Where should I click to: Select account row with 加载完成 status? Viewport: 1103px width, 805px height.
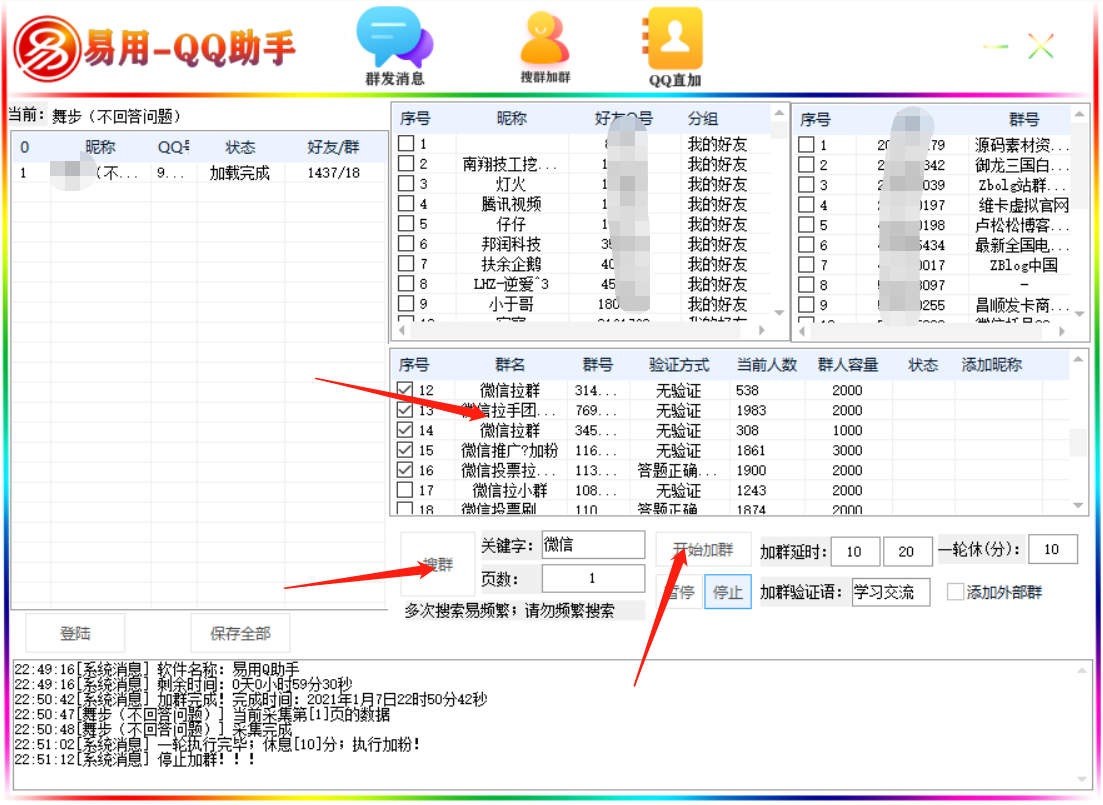198,172
